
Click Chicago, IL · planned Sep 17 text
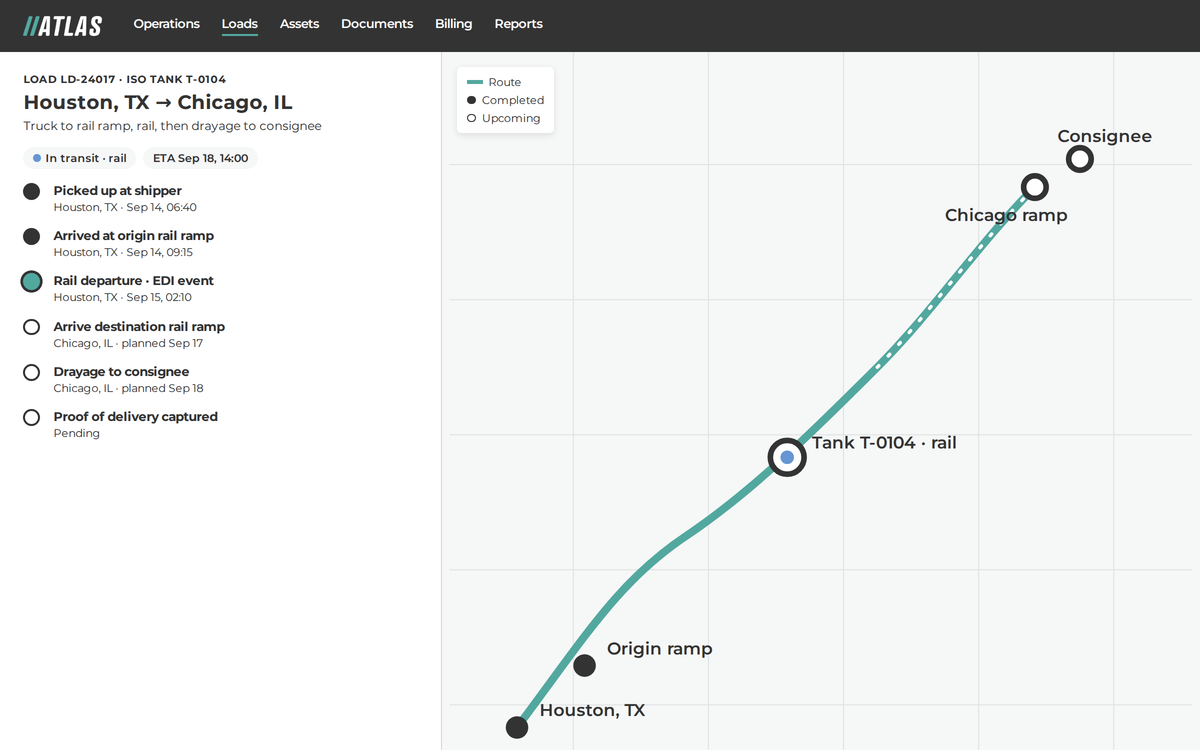[128, 344]
